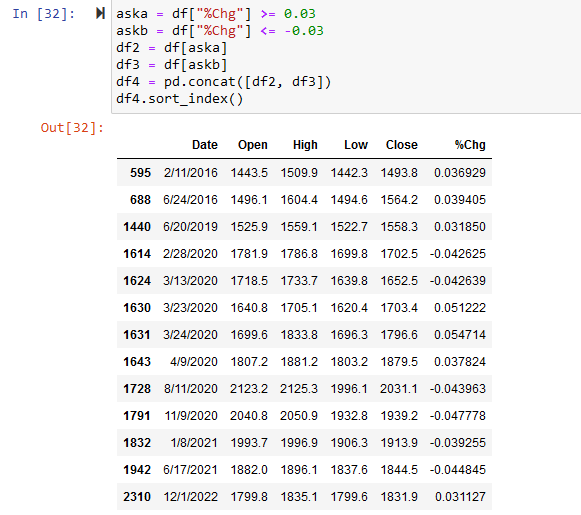Screen dimensions: 581x515
Task: Click %Chg value -0.043963
Action: (458, 389)
